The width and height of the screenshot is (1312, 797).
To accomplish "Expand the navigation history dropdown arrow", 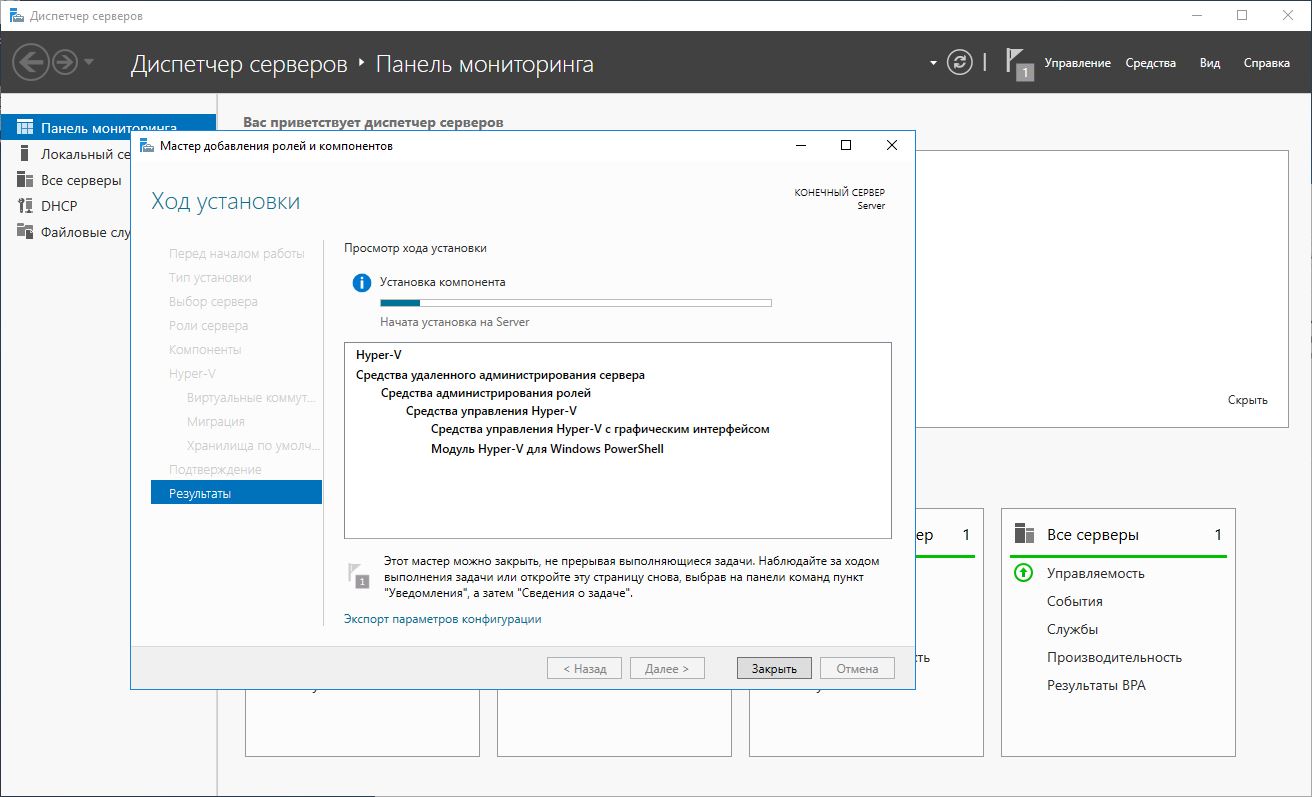I will (89, 63).
